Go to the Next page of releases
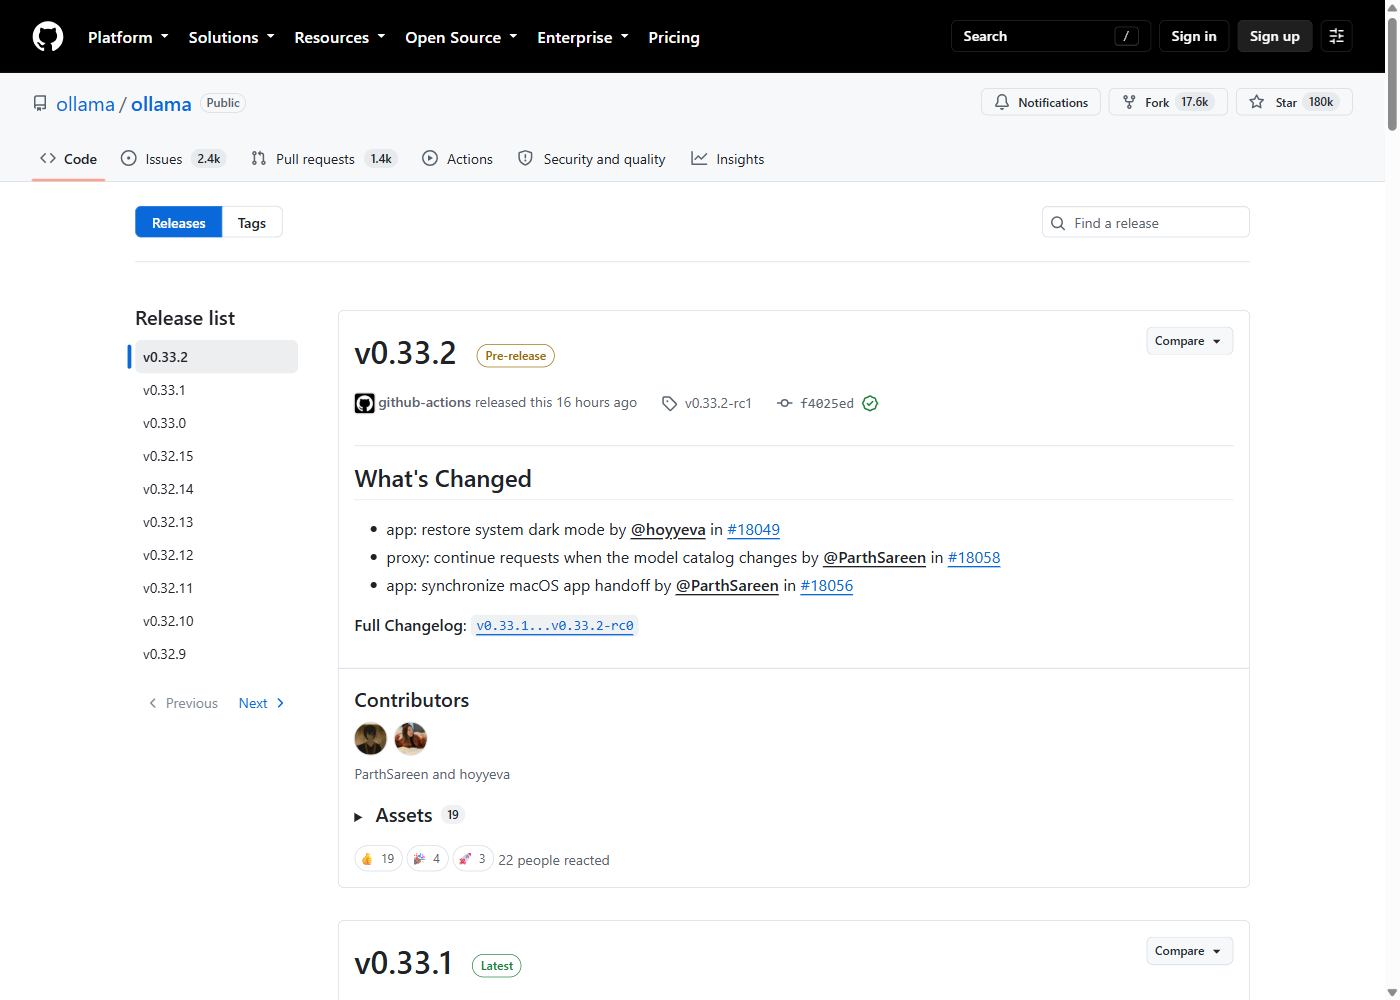The height and width of the screenshot is (1000, 1400). click(262, 703)
